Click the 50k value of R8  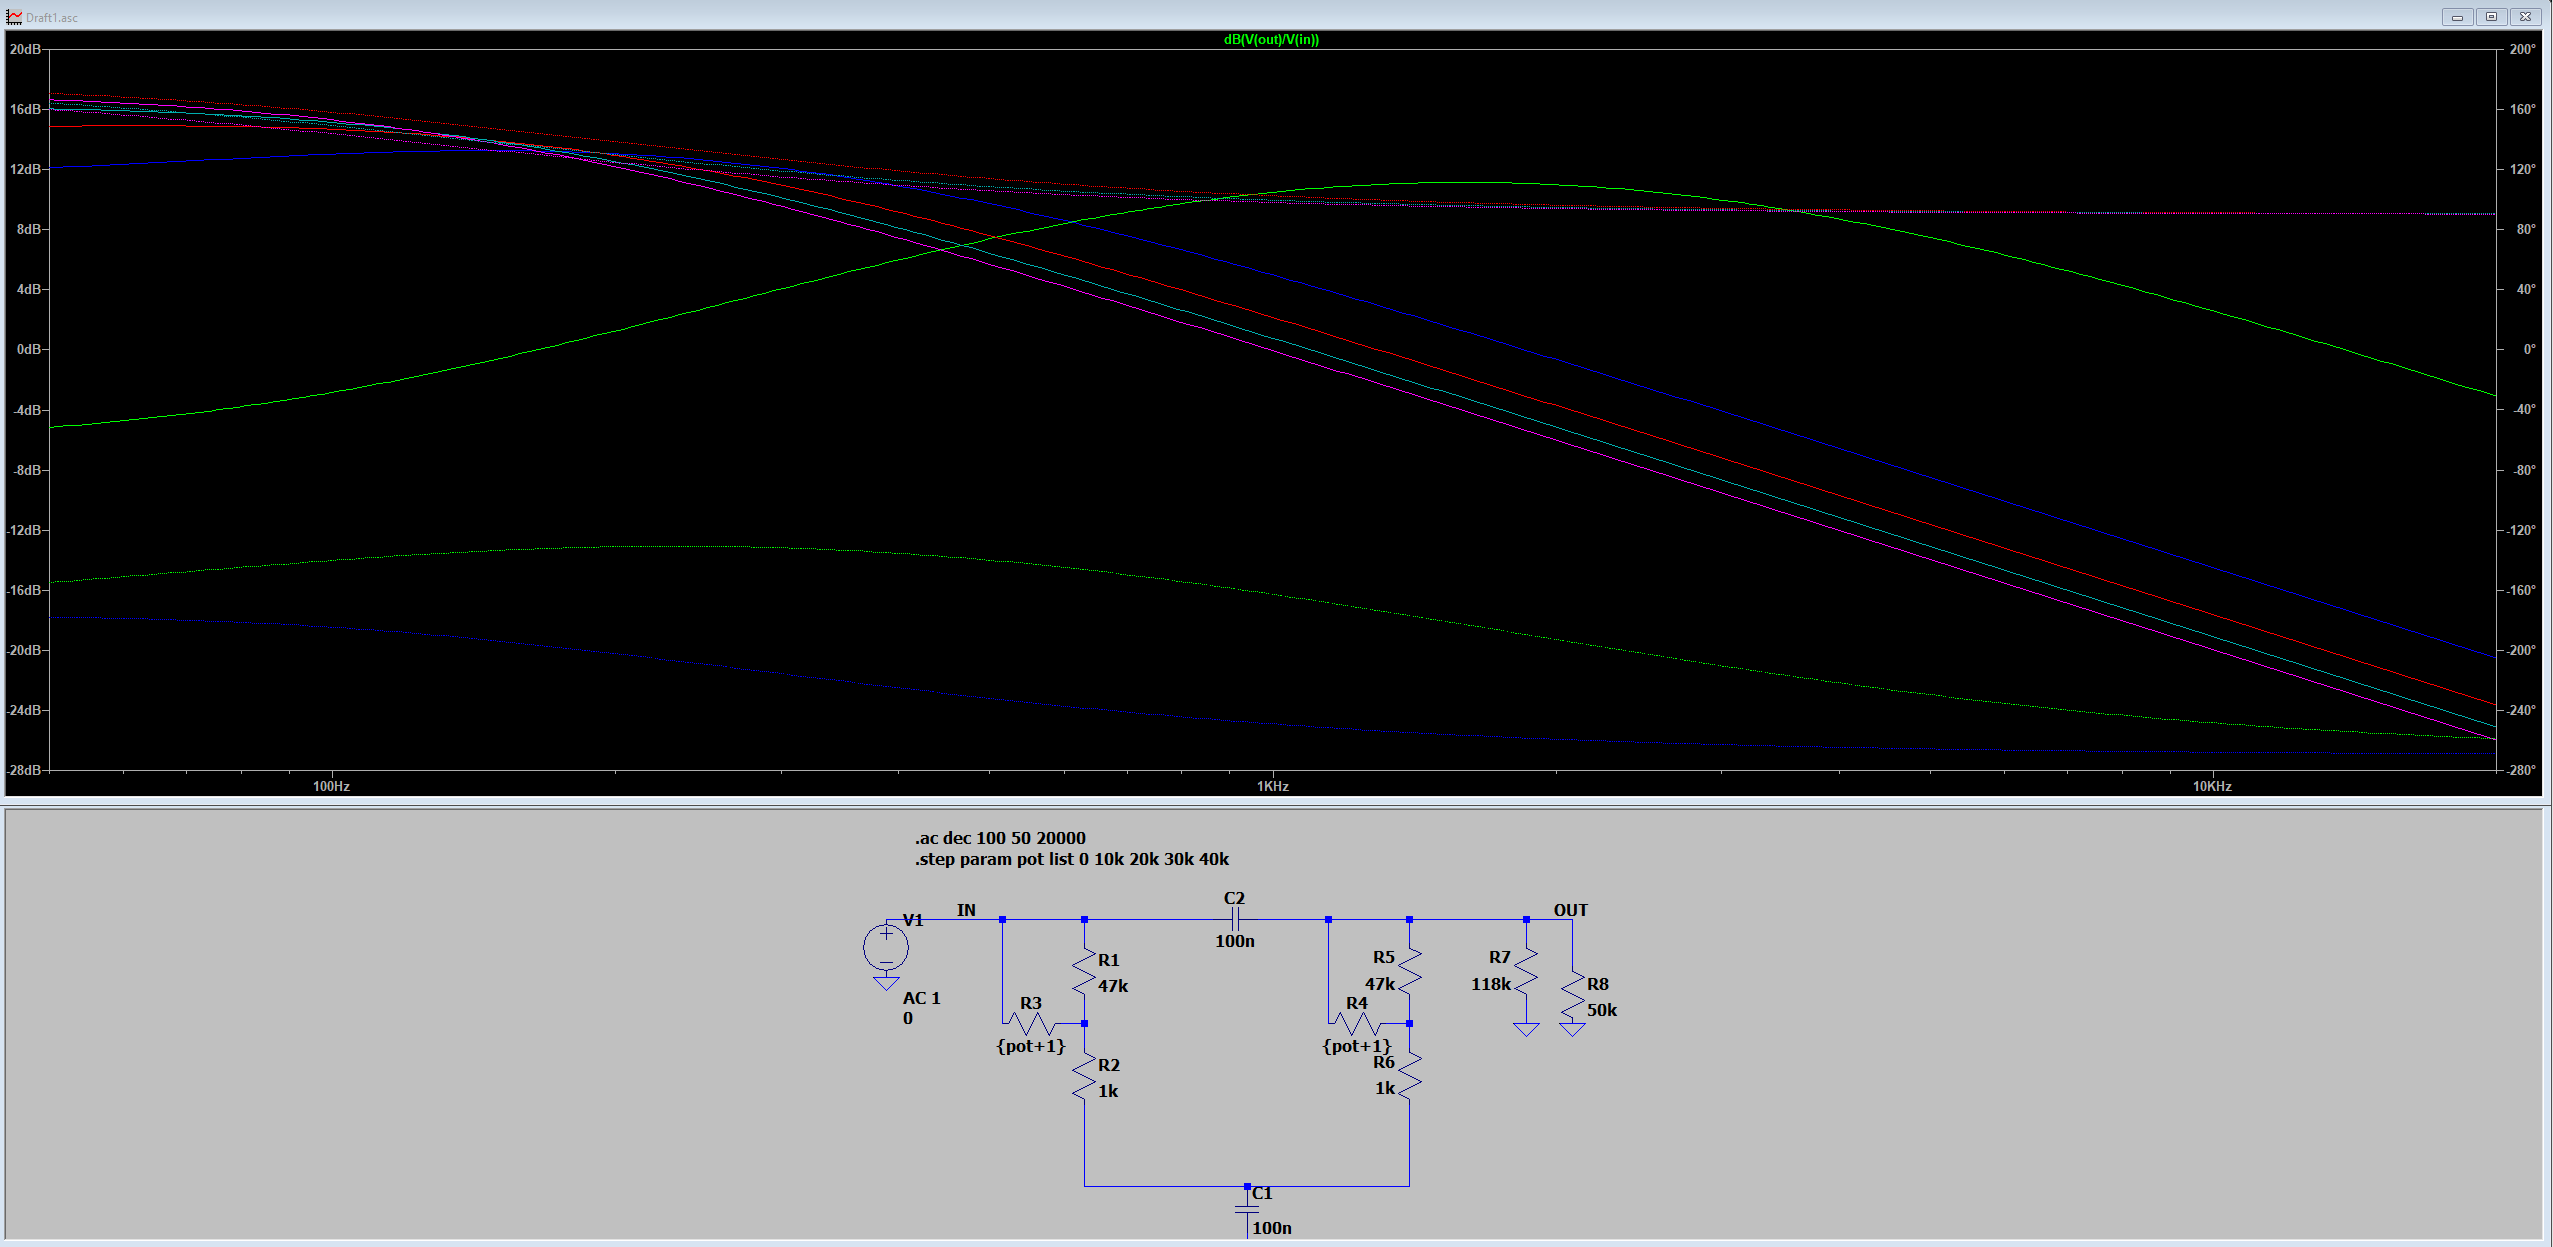coord(1602,1010)
